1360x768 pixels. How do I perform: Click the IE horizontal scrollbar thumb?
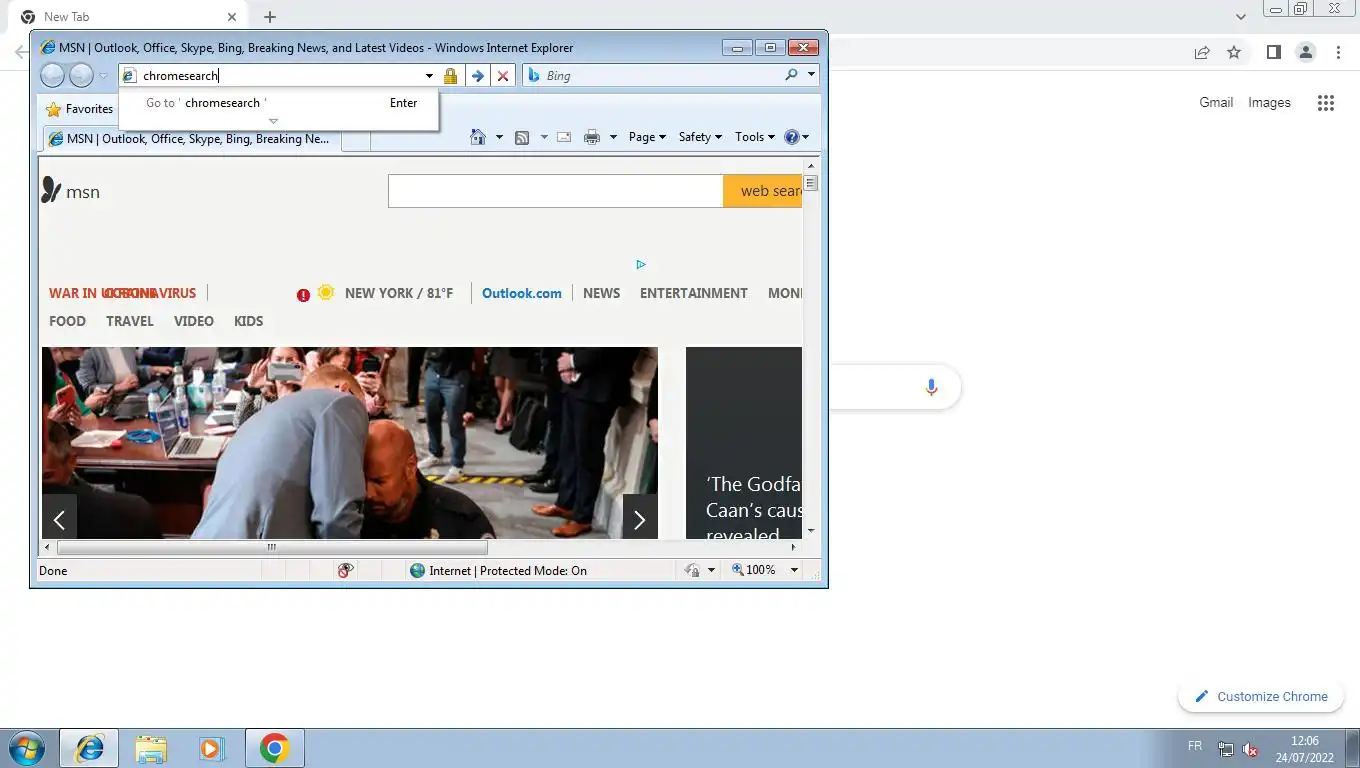tap(272, 547)
